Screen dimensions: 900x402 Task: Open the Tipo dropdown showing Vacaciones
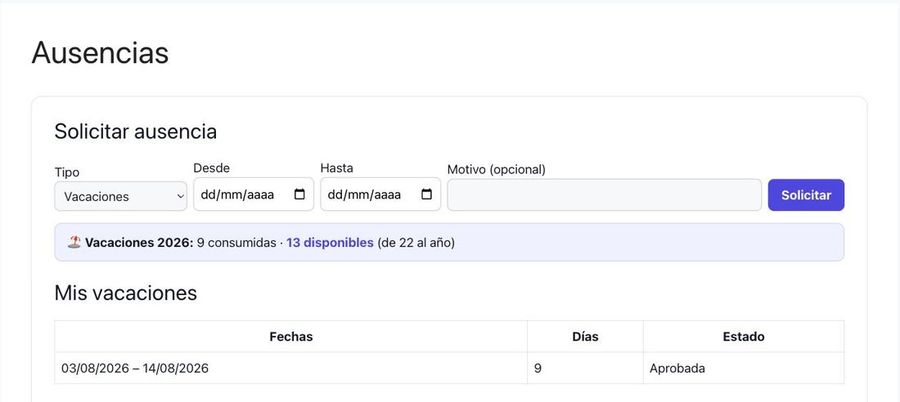[x=121, y=196]
